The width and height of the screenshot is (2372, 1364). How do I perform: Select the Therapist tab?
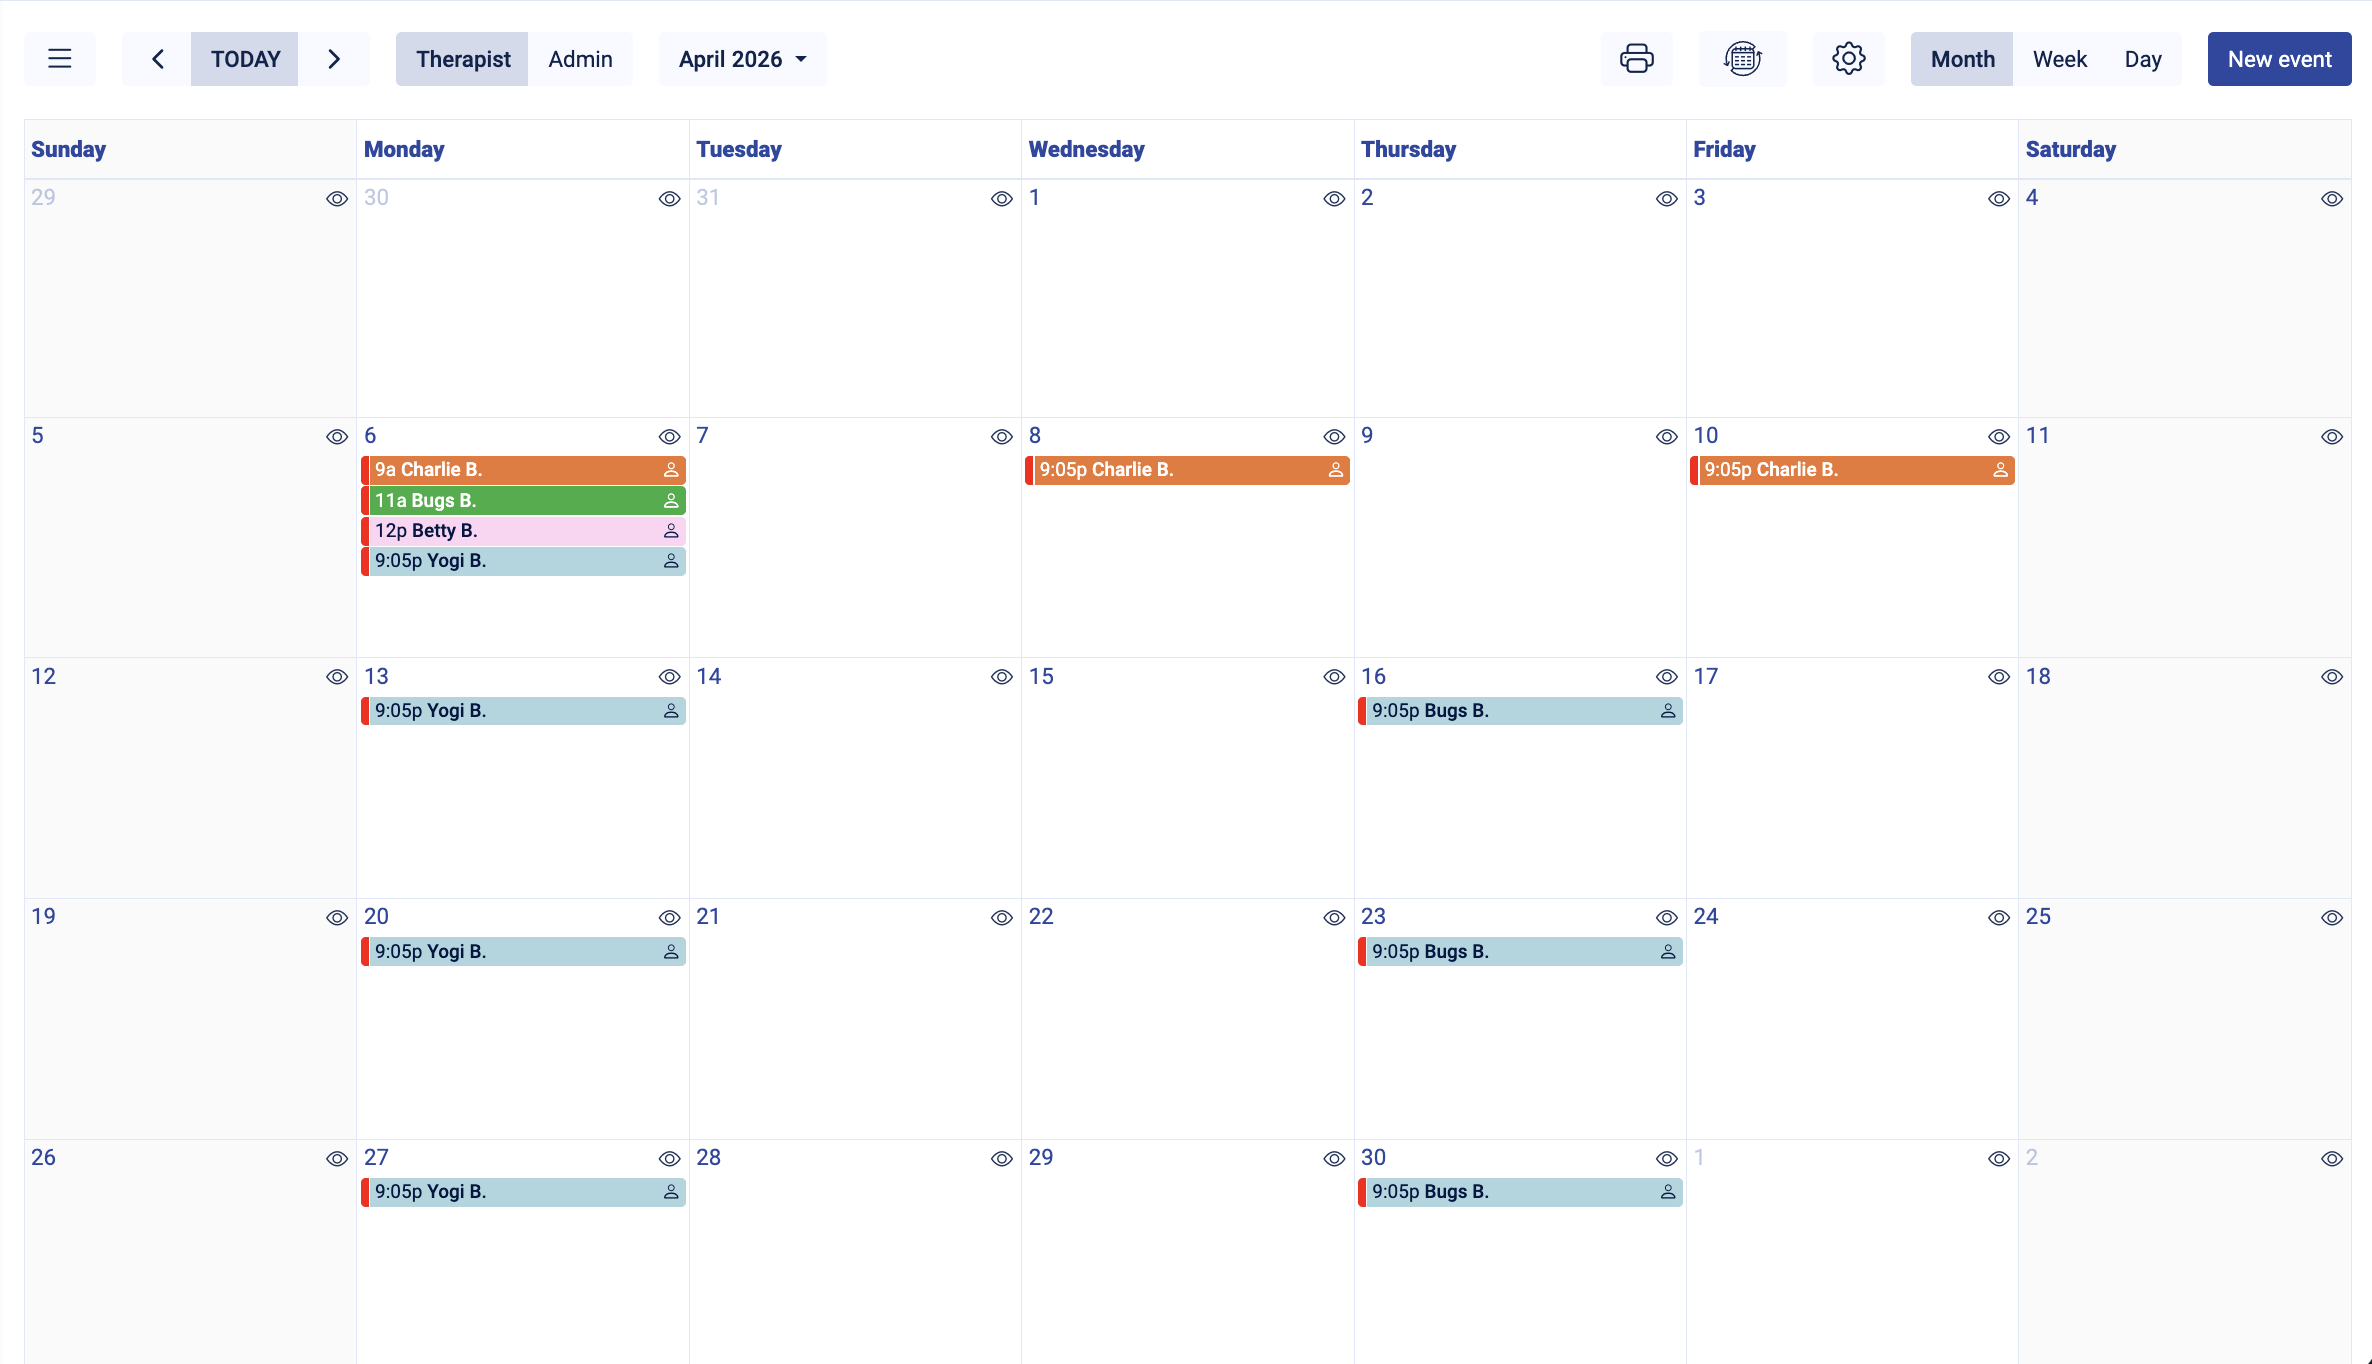[461, 58]
